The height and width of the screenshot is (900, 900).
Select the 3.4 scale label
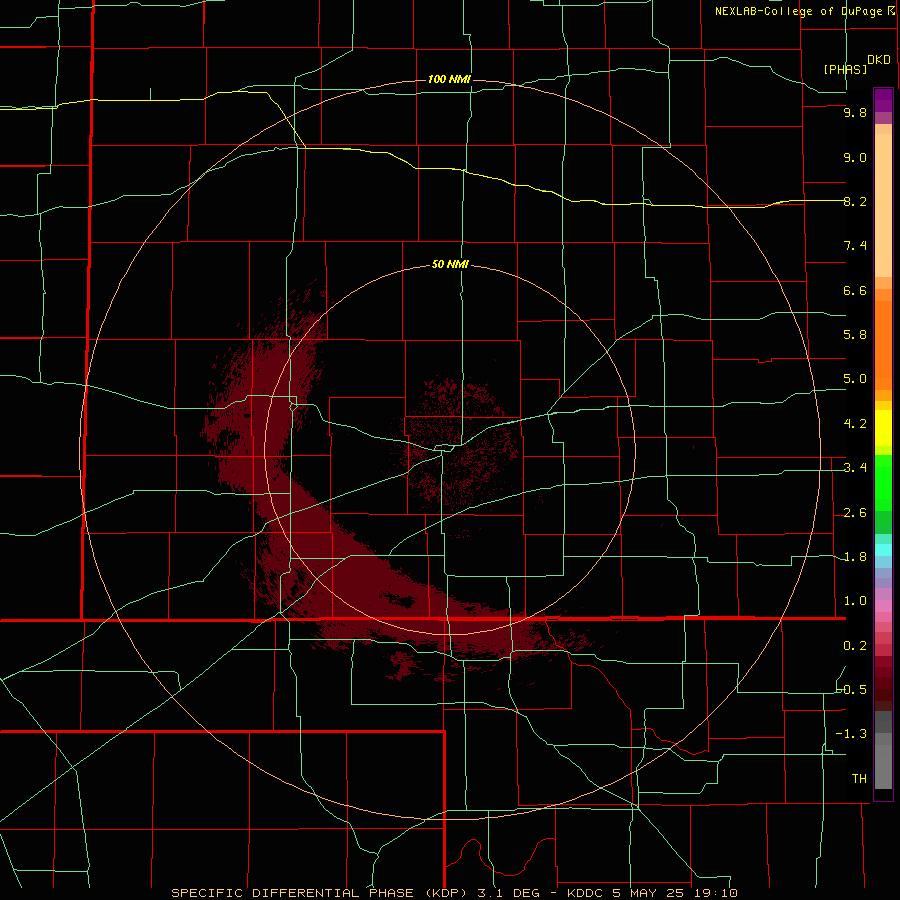pos(855,468)
